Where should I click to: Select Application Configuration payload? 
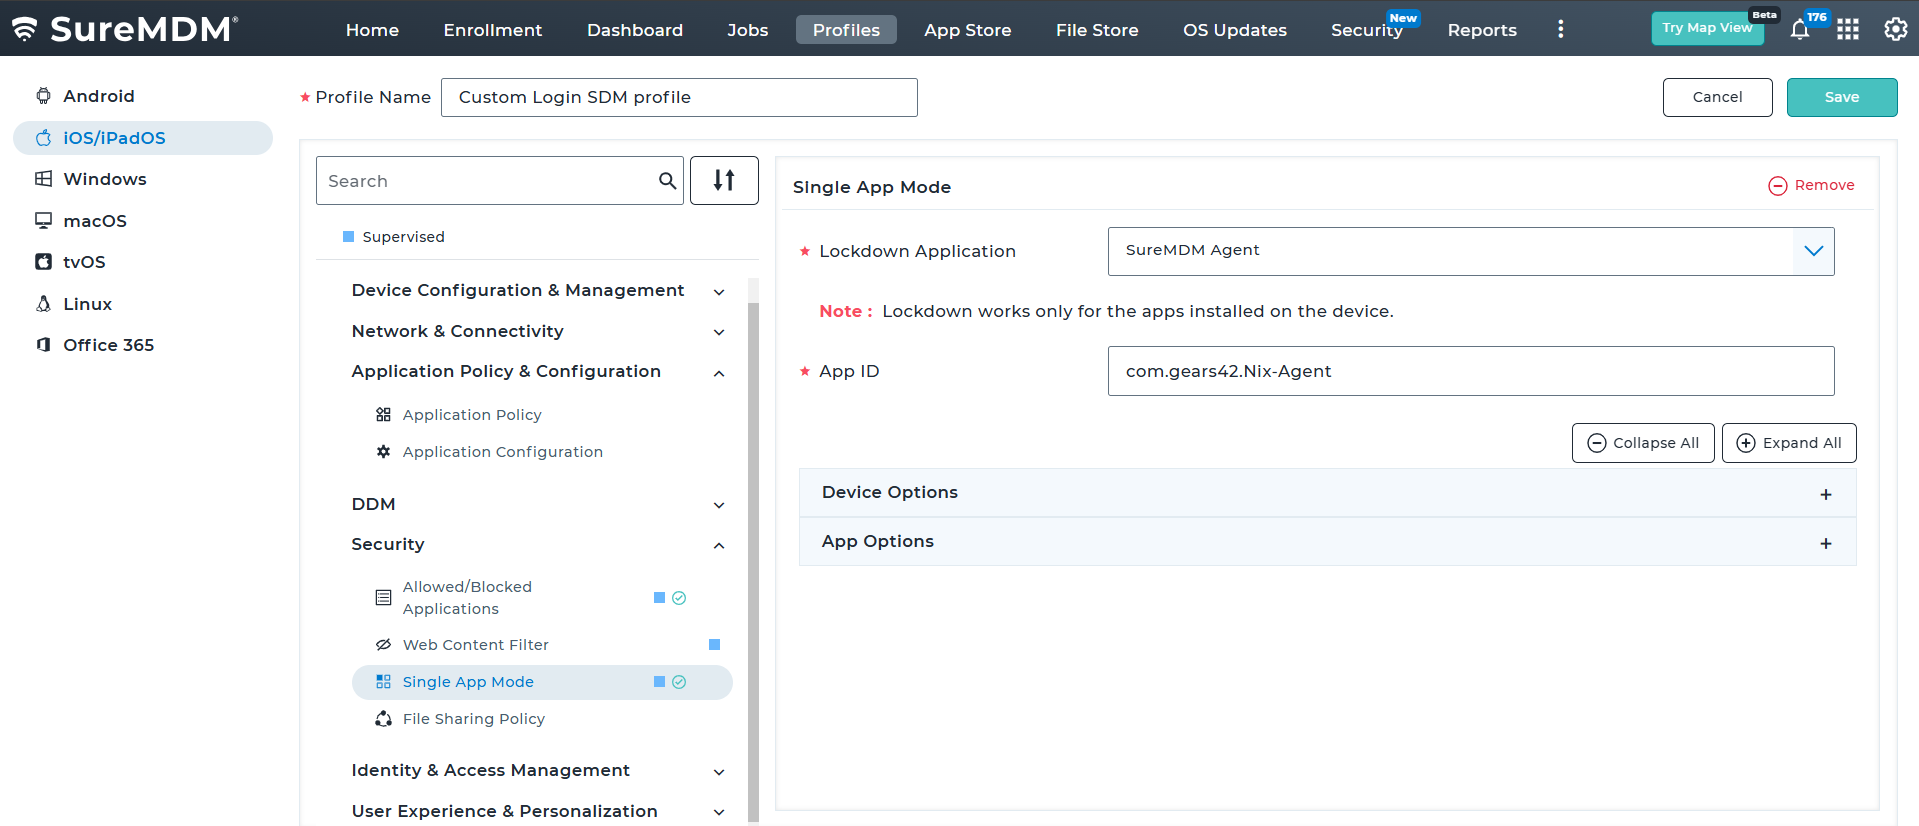pos(503,452)
